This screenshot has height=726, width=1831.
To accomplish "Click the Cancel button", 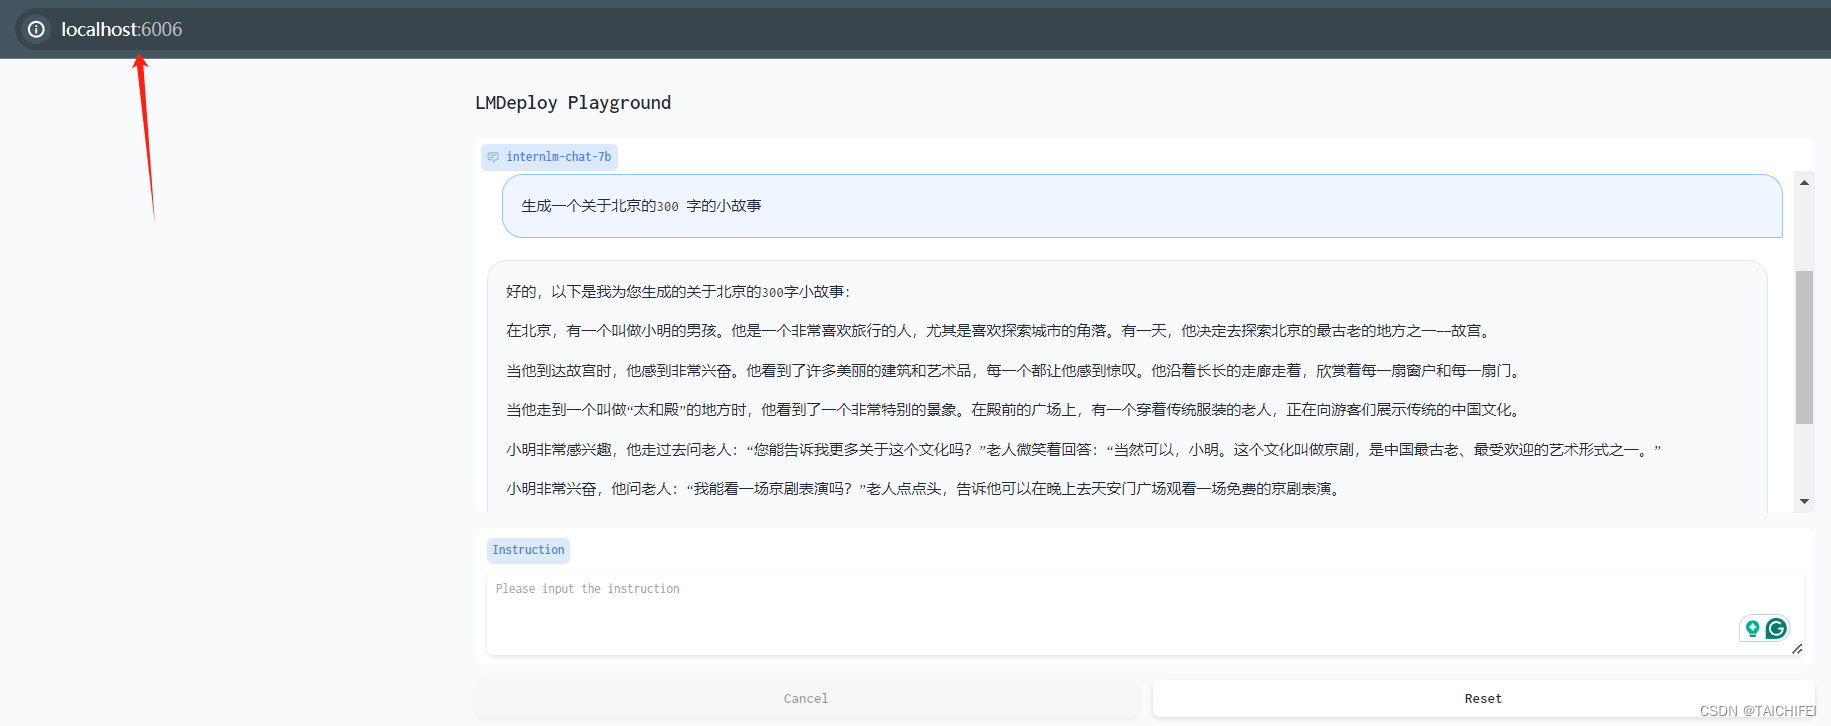I will (806, 698).
